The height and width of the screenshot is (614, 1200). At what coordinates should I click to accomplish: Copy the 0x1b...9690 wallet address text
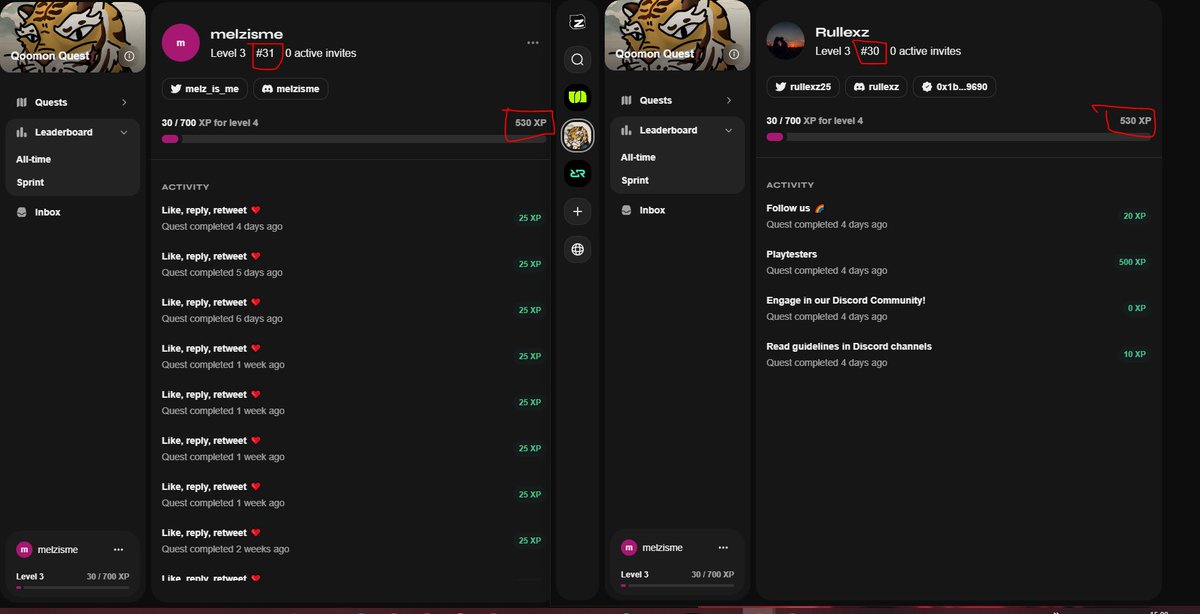[962, 87]
